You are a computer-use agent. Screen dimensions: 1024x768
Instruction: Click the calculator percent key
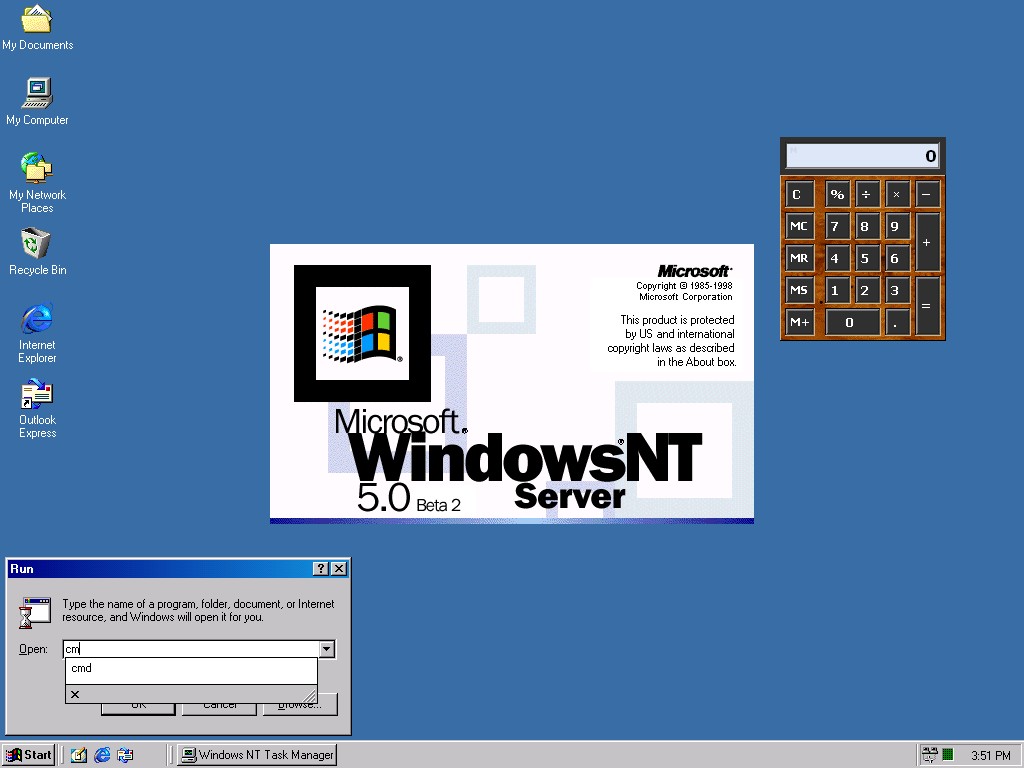[837, 194]
